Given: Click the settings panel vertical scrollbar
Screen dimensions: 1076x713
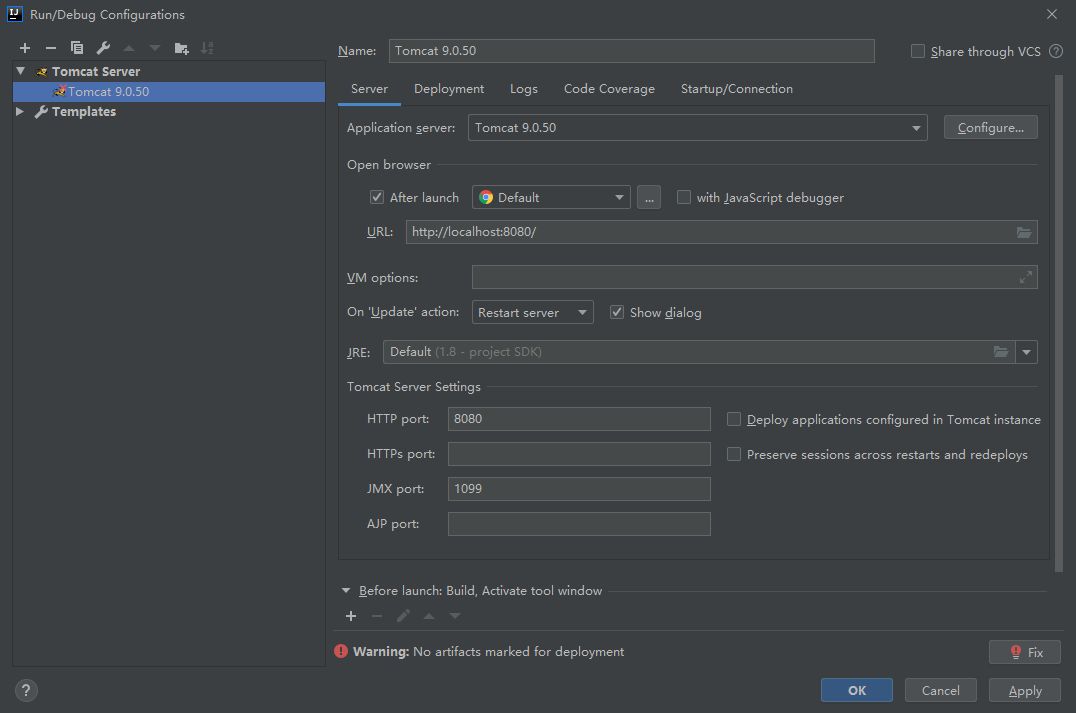Looking at the screenshot, I should [x=1058, y=323].
